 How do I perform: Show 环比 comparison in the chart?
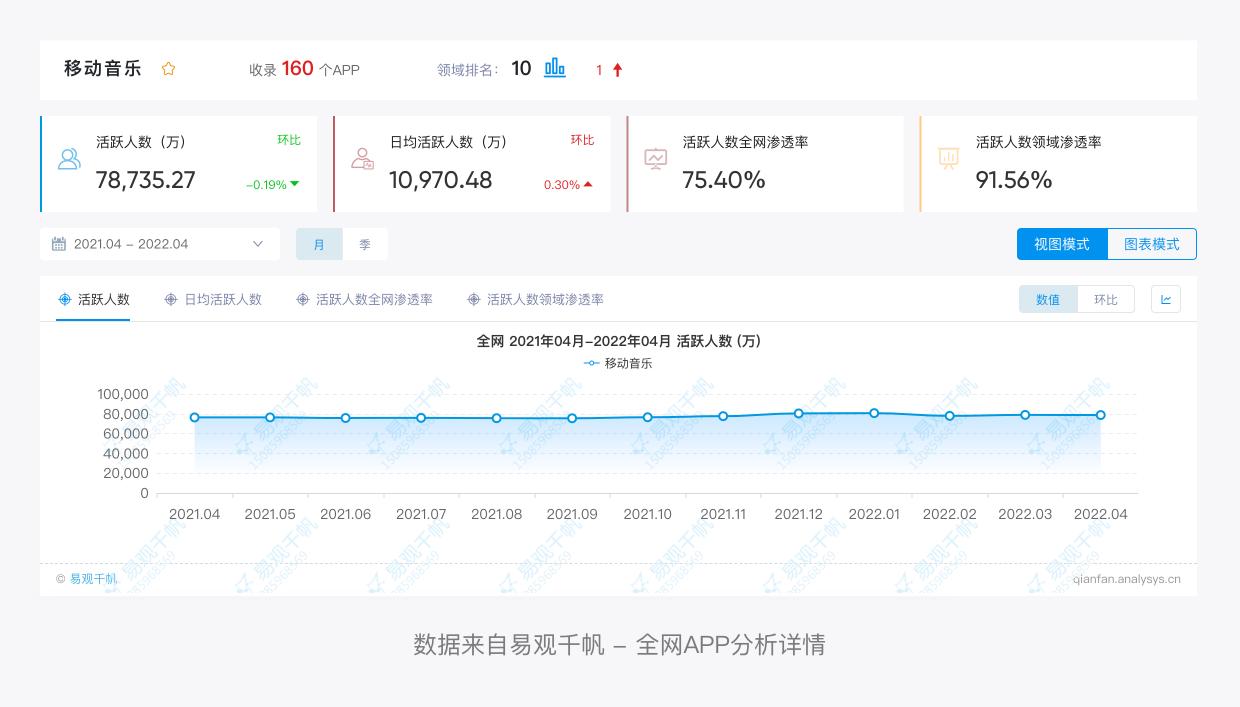(x=1106, y=299)
